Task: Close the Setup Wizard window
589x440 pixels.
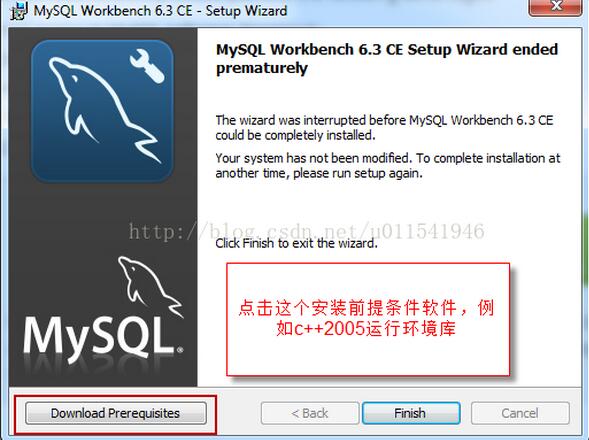Action: click(x=555, y=7)
